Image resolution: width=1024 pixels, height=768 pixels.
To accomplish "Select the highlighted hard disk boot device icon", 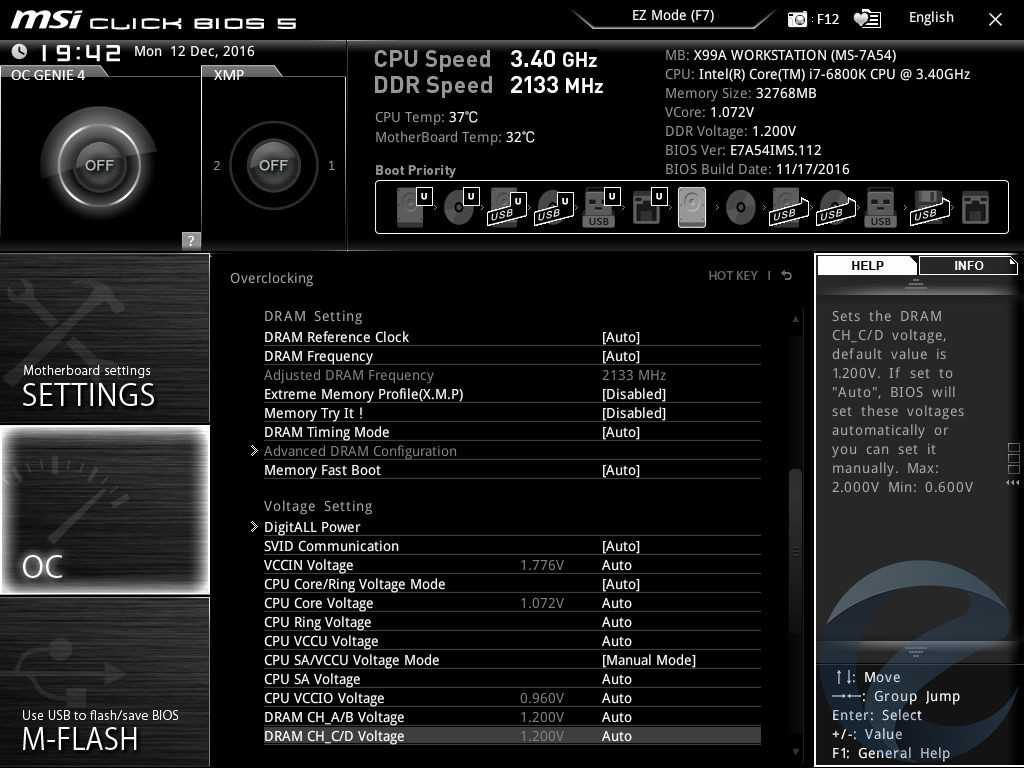I will click(x=692, y=208).
